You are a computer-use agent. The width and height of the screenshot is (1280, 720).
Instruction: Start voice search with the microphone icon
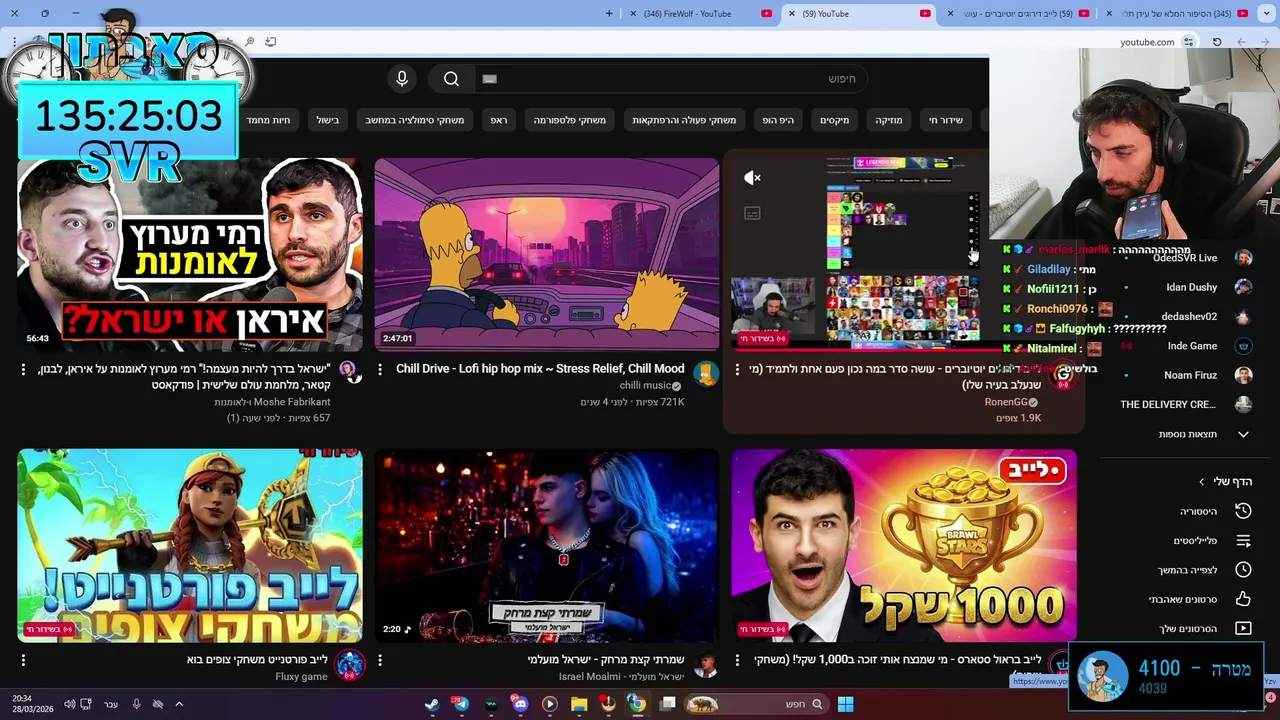pos(402,79)
